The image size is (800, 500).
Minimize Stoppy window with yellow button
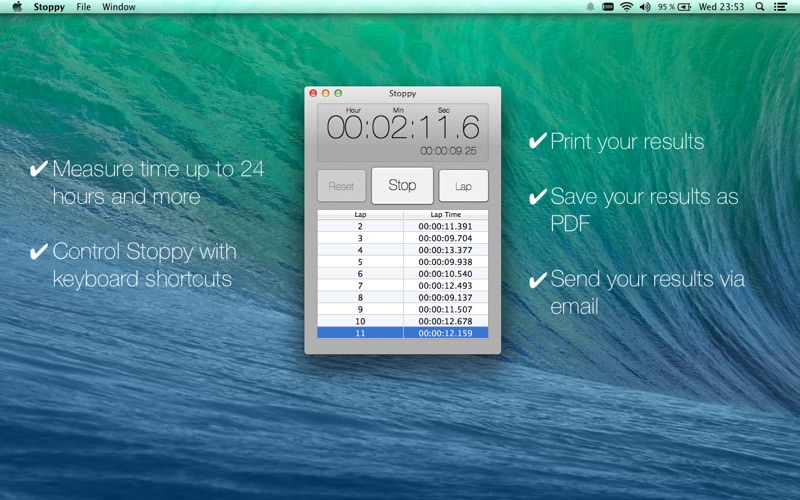click(x=326, y=93)
